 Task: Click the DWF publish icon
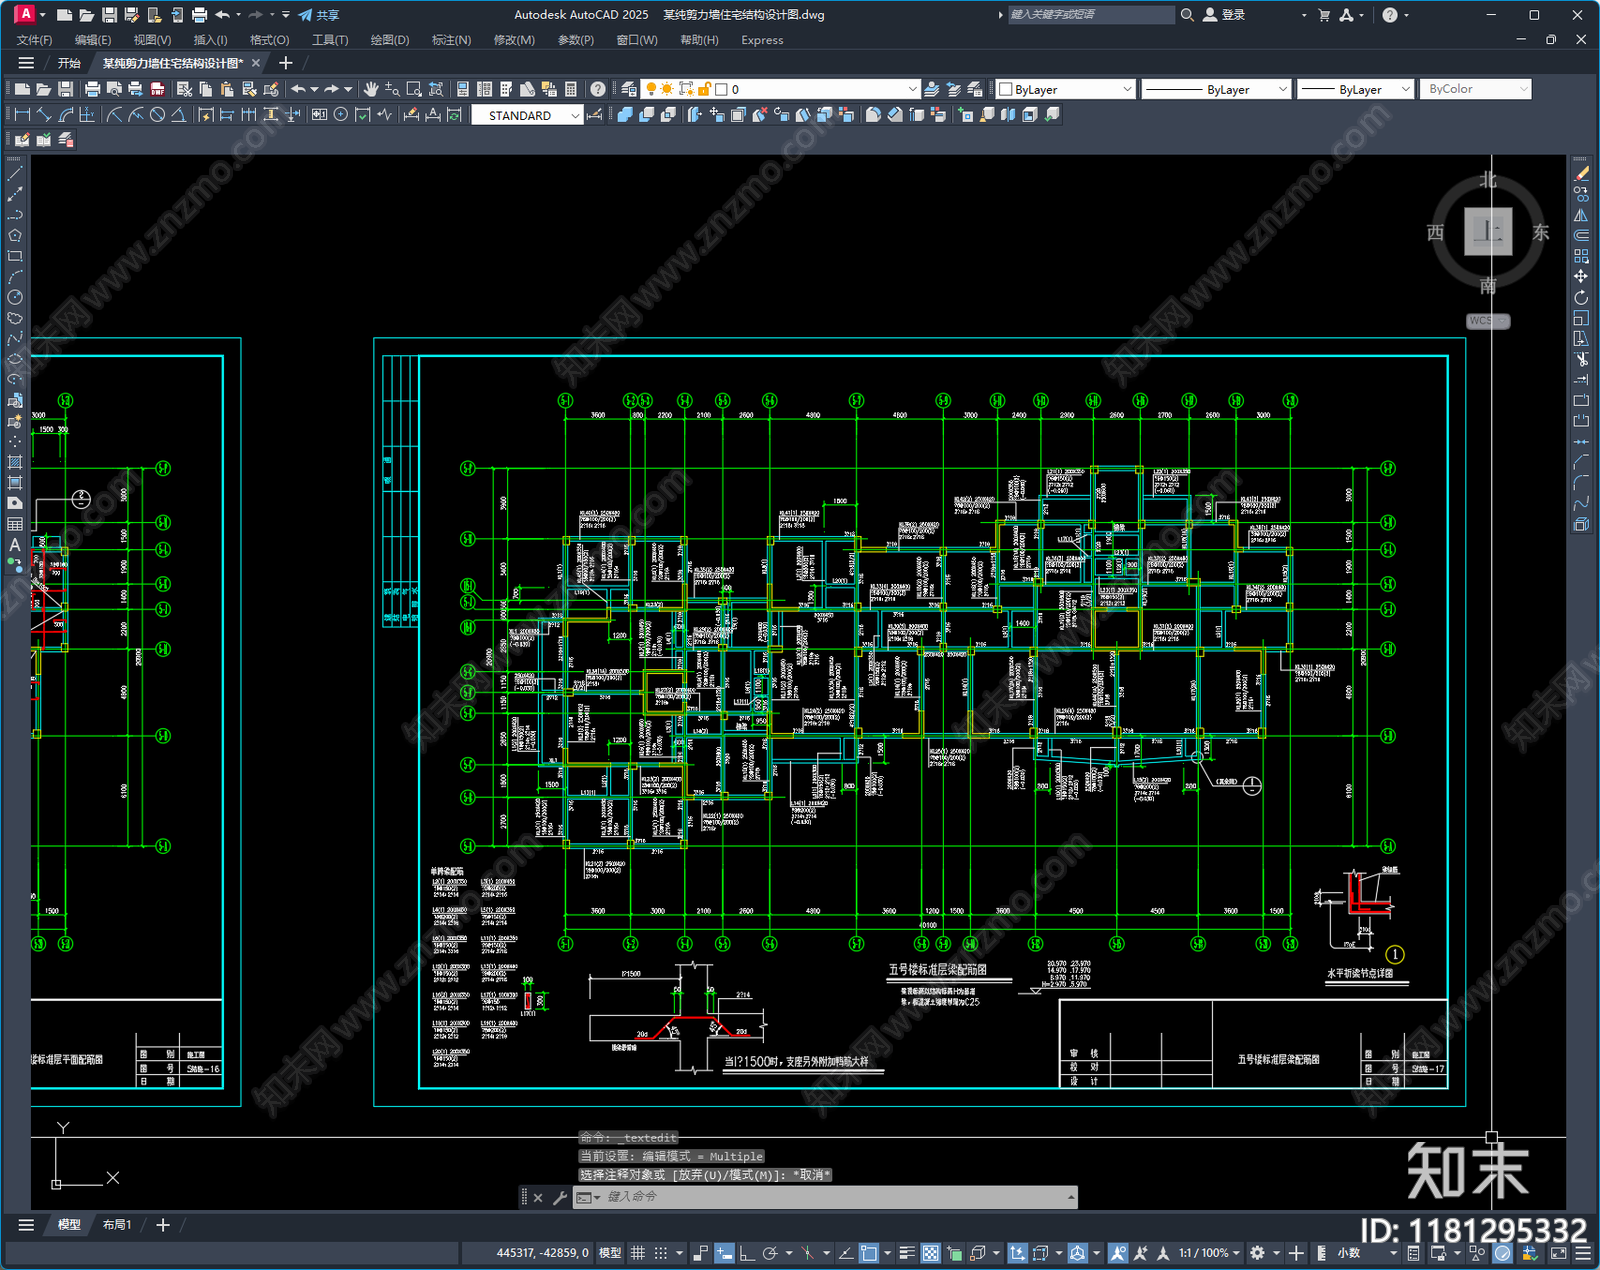tap(157, 89)
